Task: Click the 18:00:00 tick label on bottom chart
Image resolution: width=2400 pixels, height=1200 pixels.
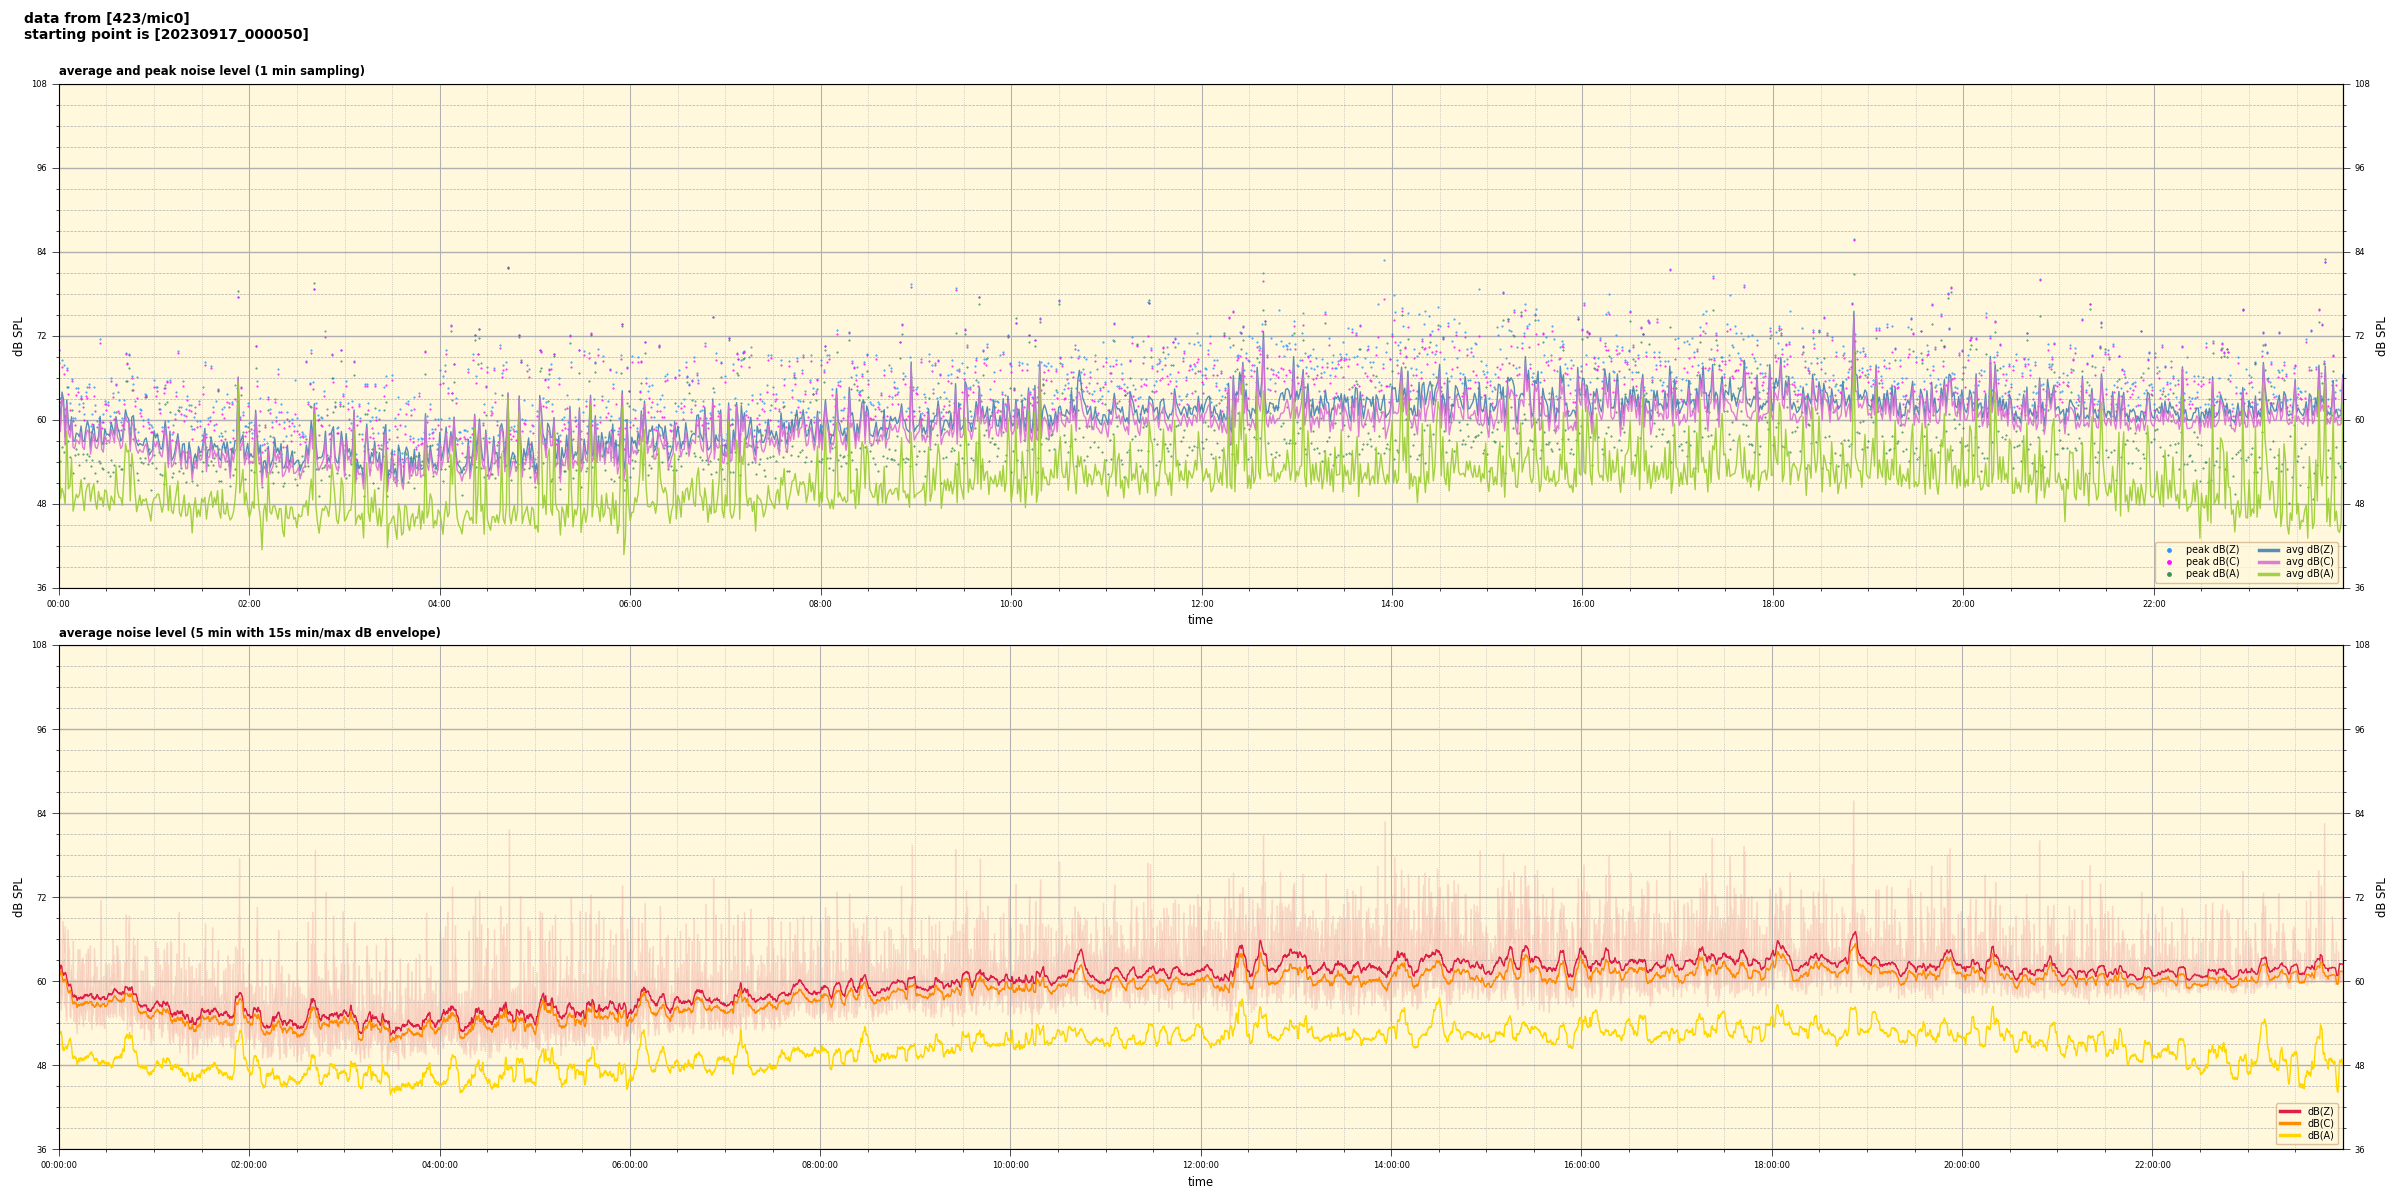Action: pos(1771,1165)
